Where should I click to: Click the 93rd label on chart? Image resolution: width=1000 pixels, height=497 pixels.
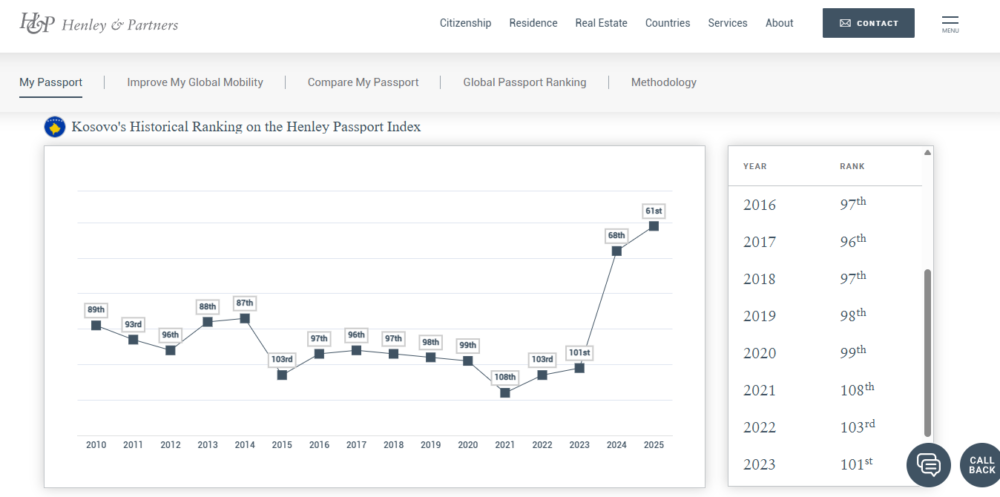pyautogui.click(x=133, y=325)
